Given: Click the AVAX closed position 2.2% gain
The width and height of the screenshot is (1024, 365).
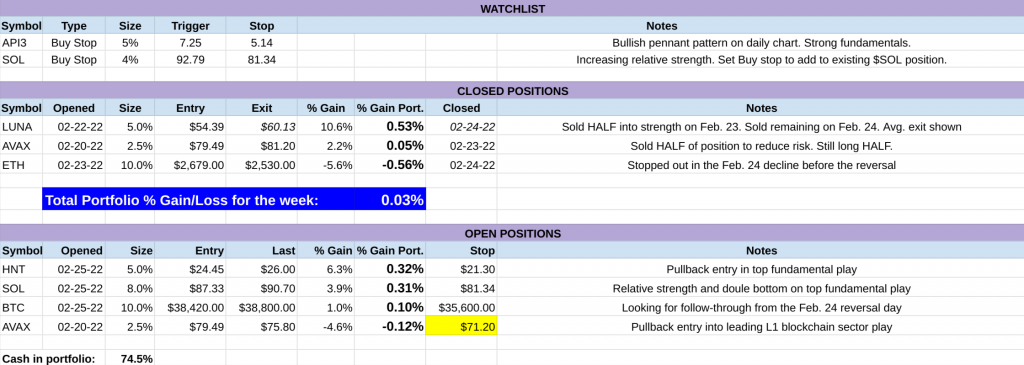Looking at the screenshot, I should pyautogui.click(x=326, y=146).
